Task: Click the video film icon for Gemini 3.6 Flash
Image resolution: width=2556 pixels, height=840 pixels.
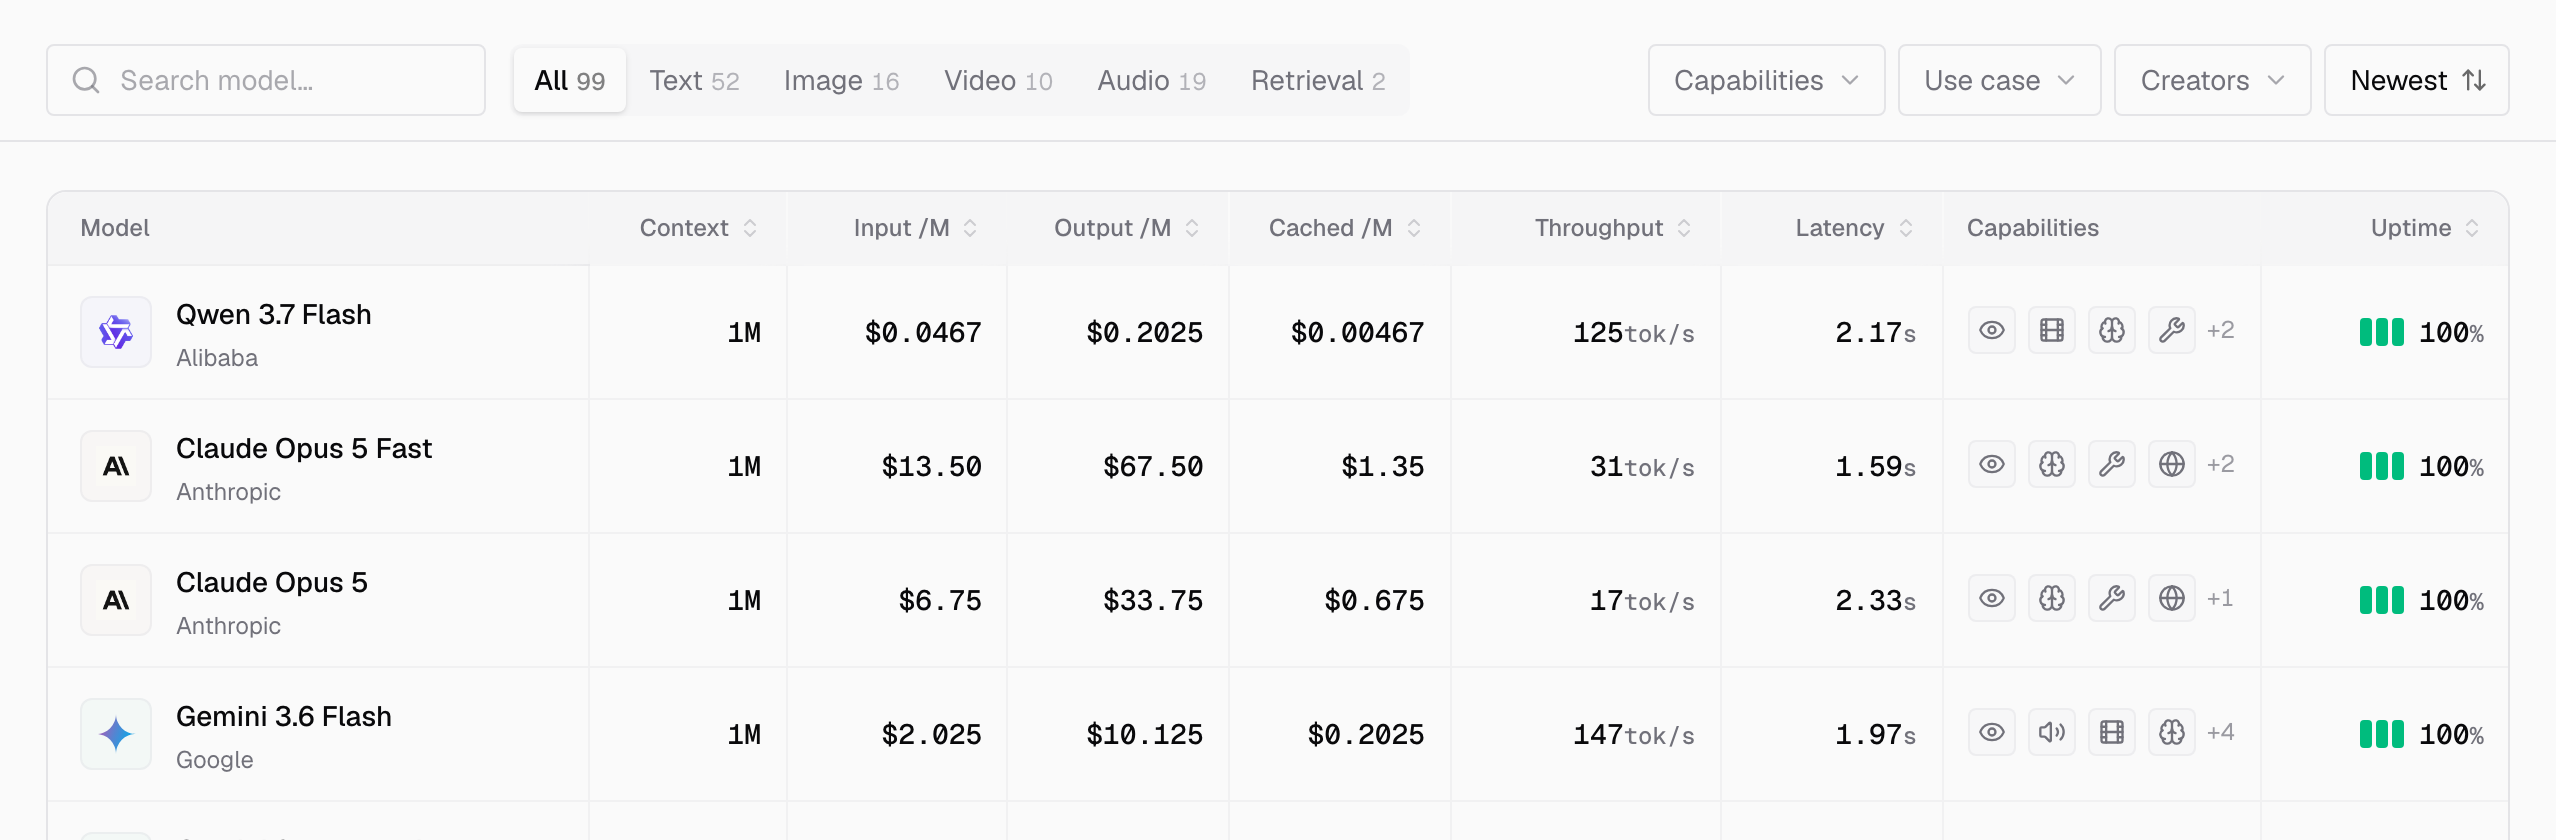Action: 2111,733
